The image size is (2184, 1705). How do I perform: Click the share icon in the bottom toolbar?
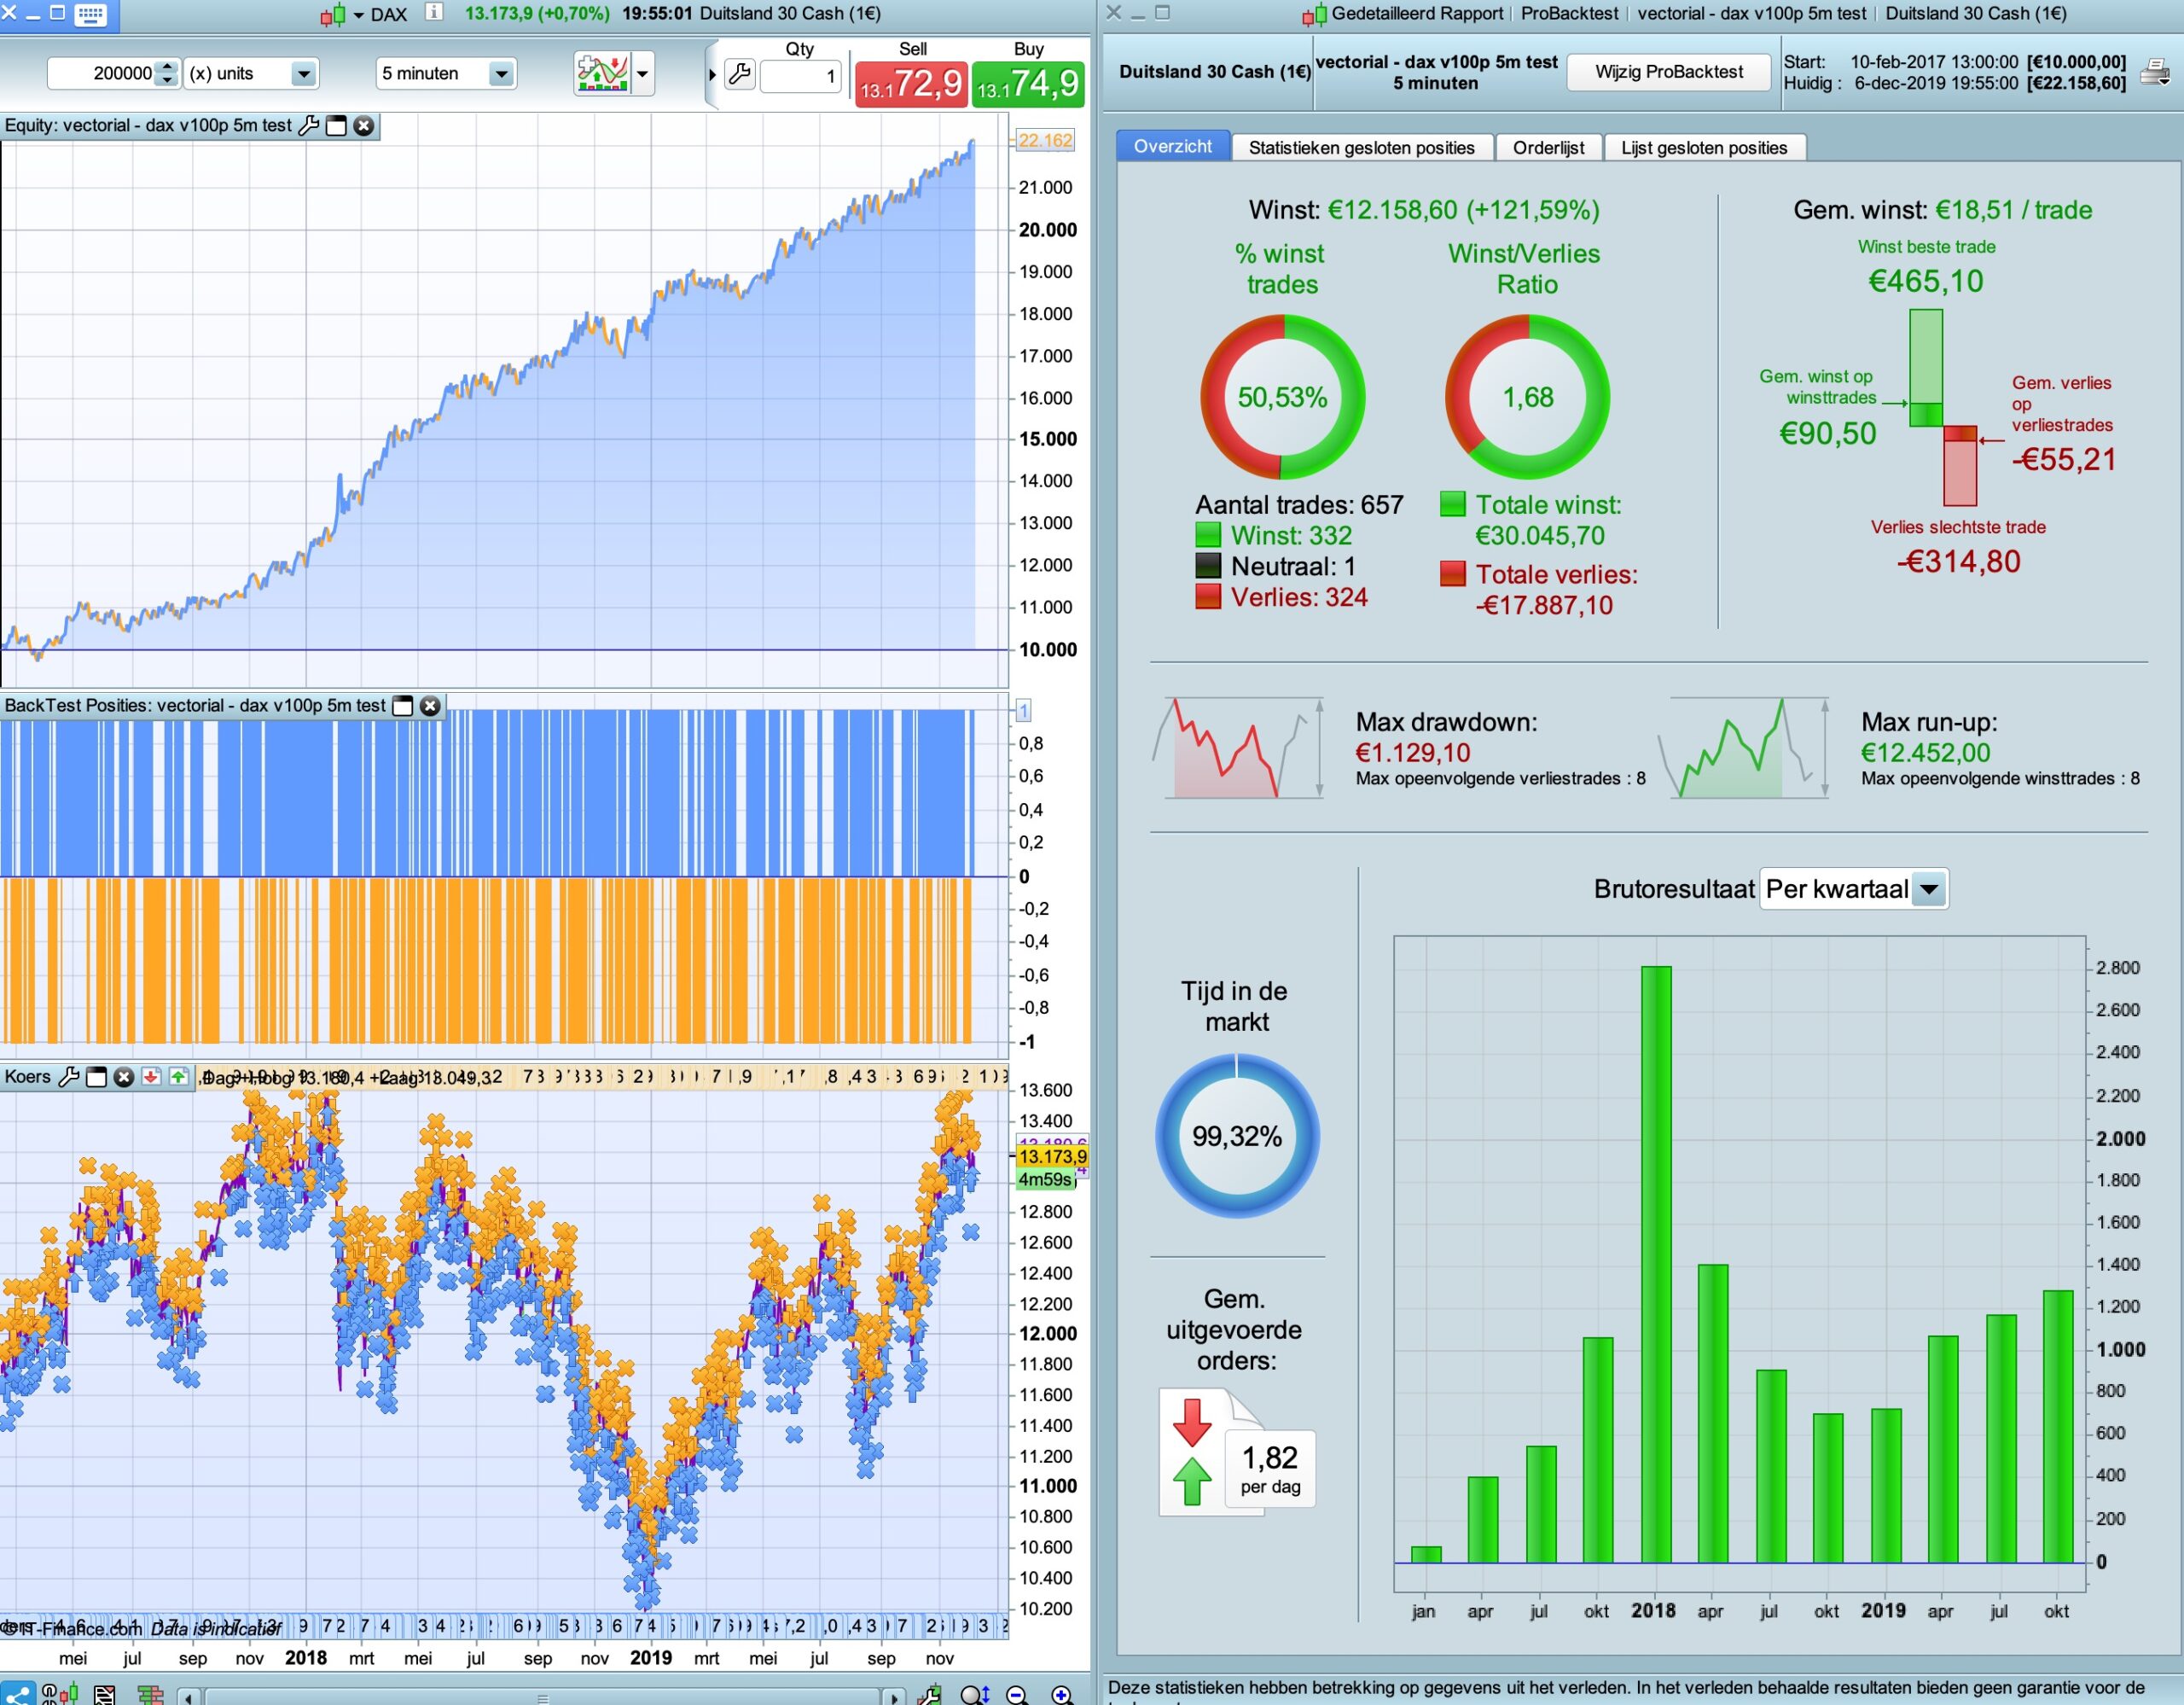(17, 1694)
